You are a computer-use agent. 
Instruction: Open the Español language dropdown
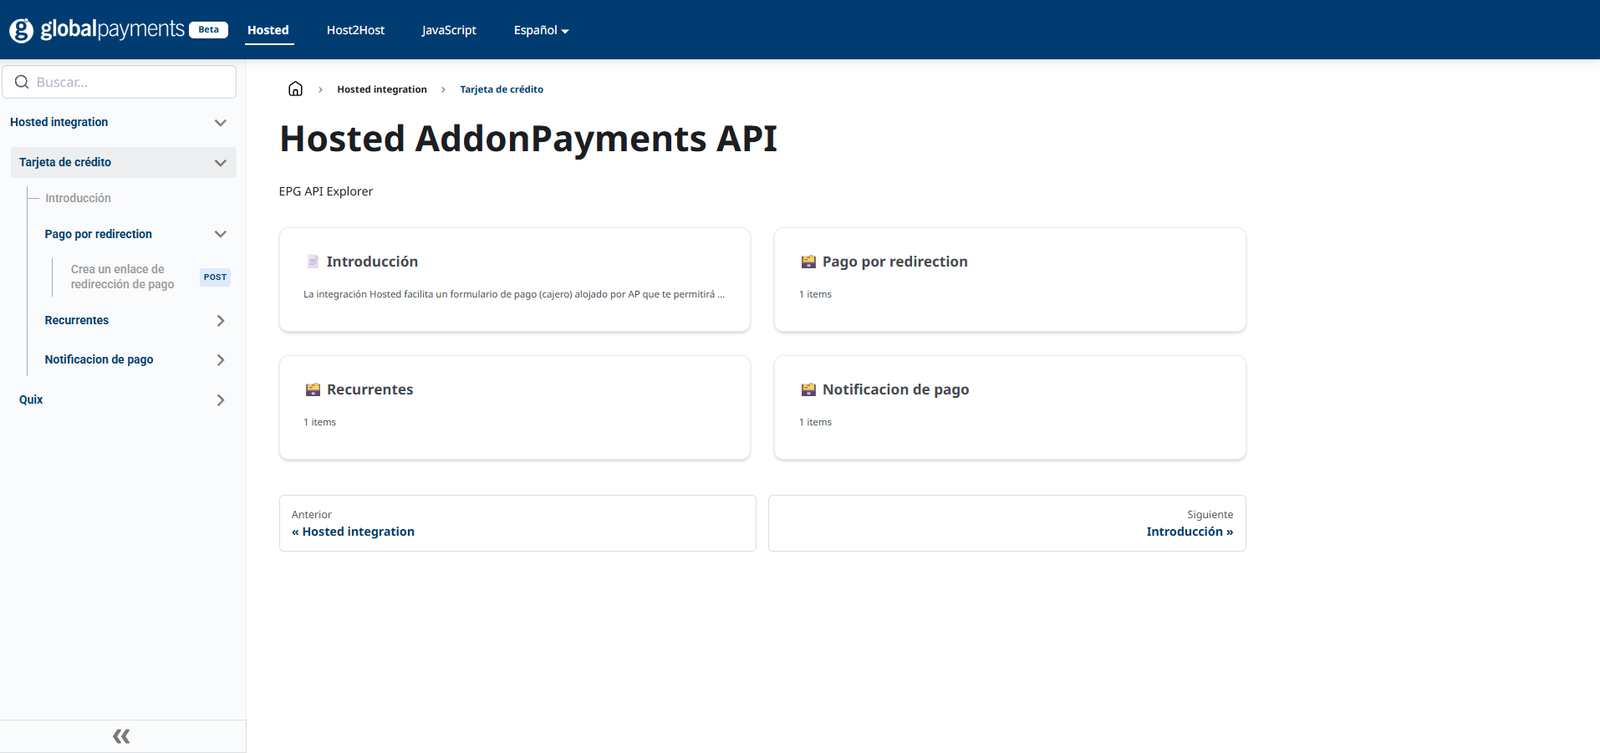tap(541, 30)
